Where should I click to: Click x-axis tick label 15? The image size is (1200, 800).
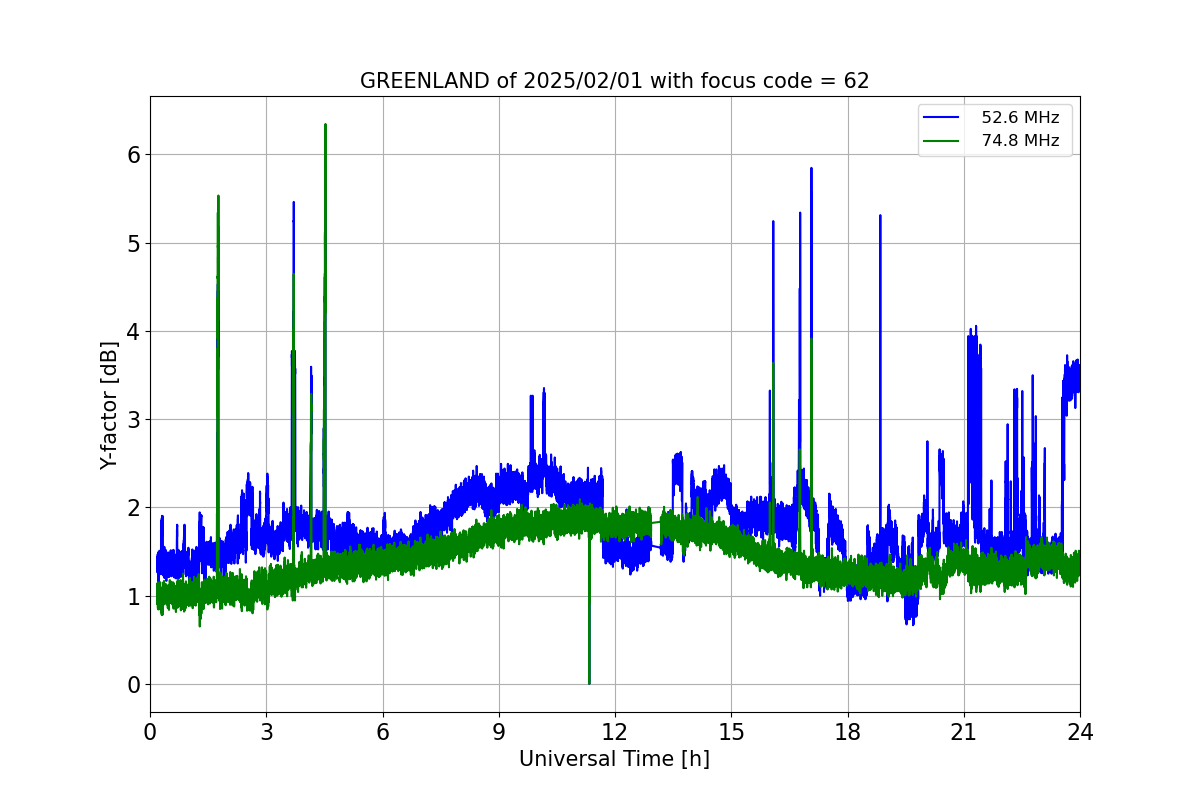731,732
